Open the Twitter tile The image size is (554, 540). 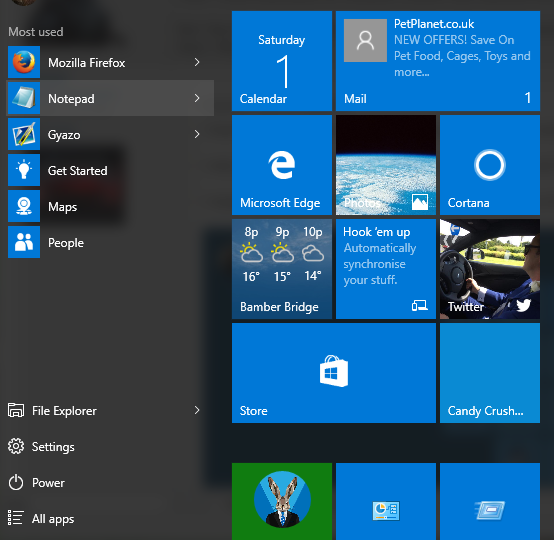[490, 269]
